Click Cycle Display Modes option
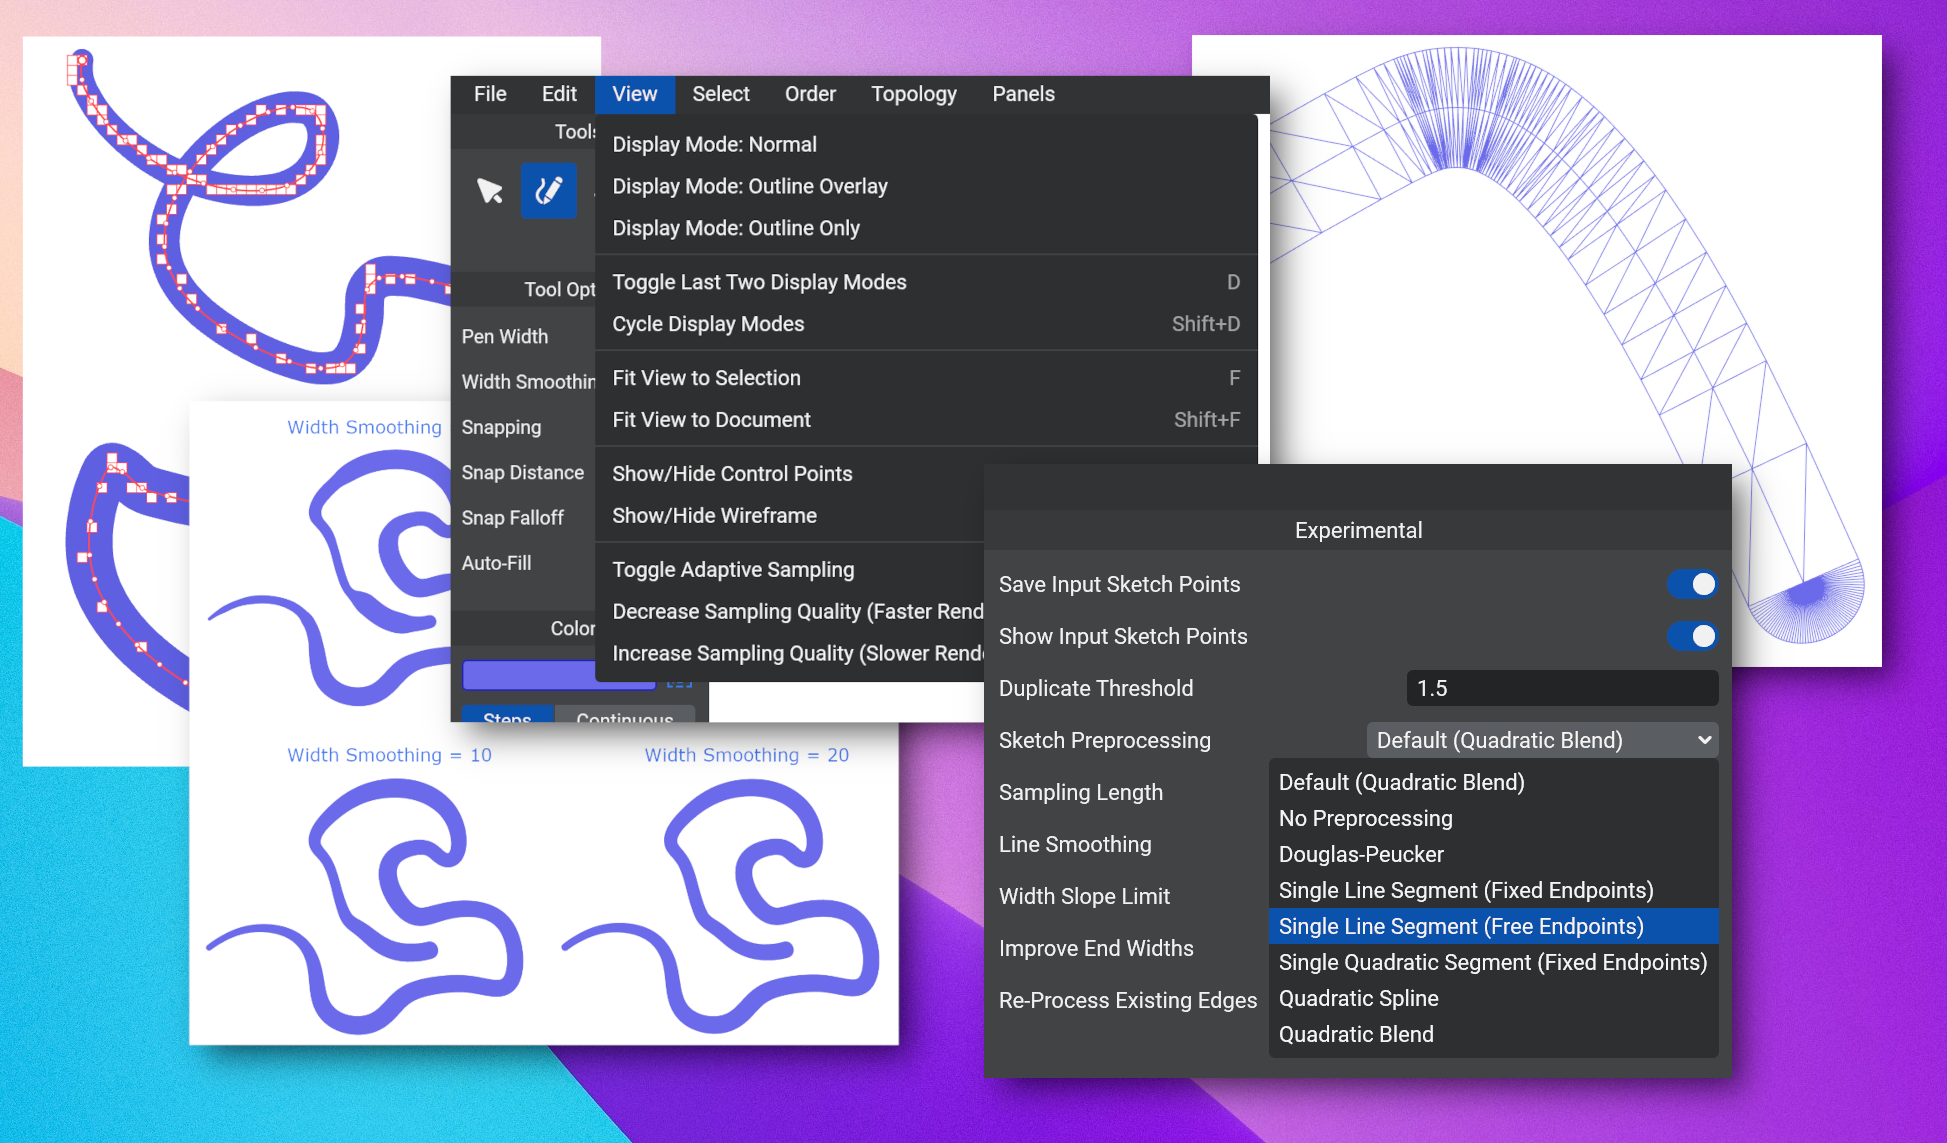The height and width of the screenshot is (1143, 1947). point(709,322)
